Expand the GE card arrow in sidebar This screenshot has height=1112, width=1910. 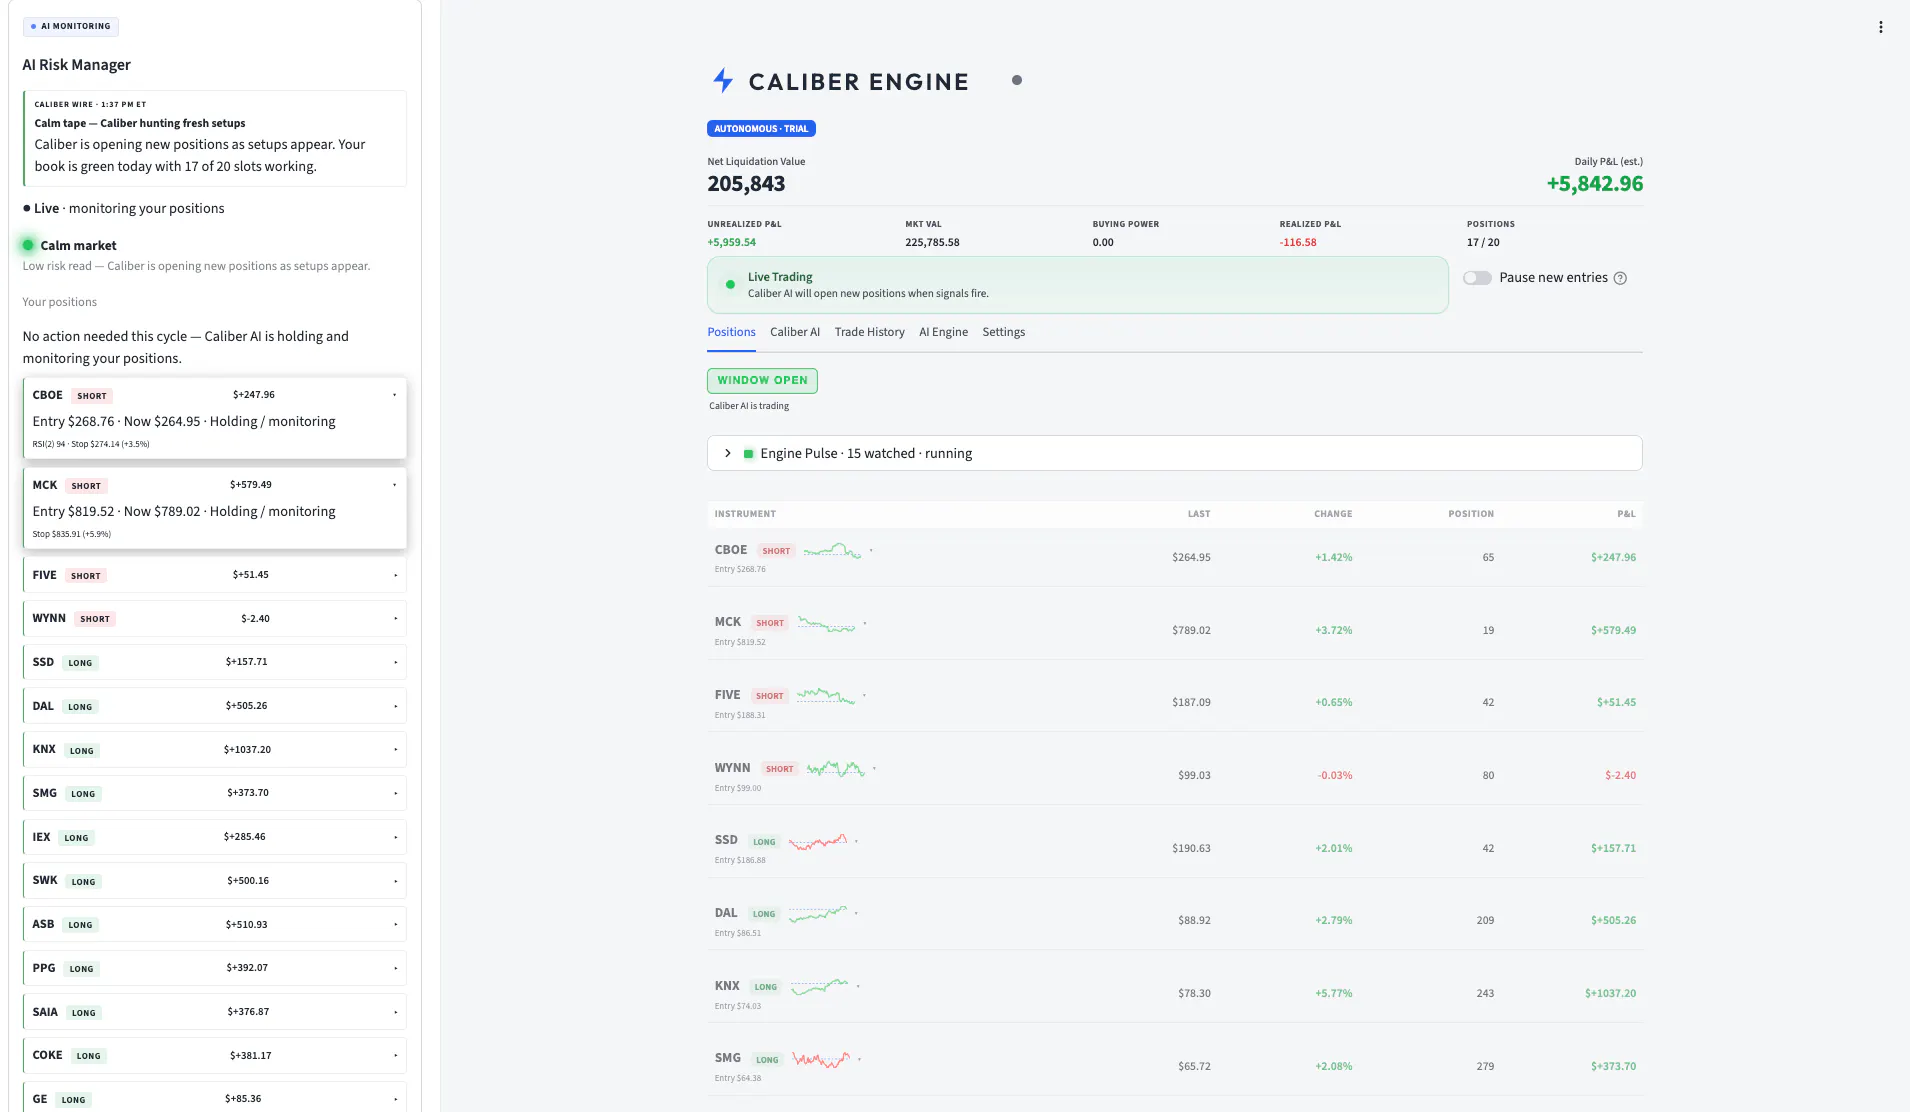point(395,1099)
